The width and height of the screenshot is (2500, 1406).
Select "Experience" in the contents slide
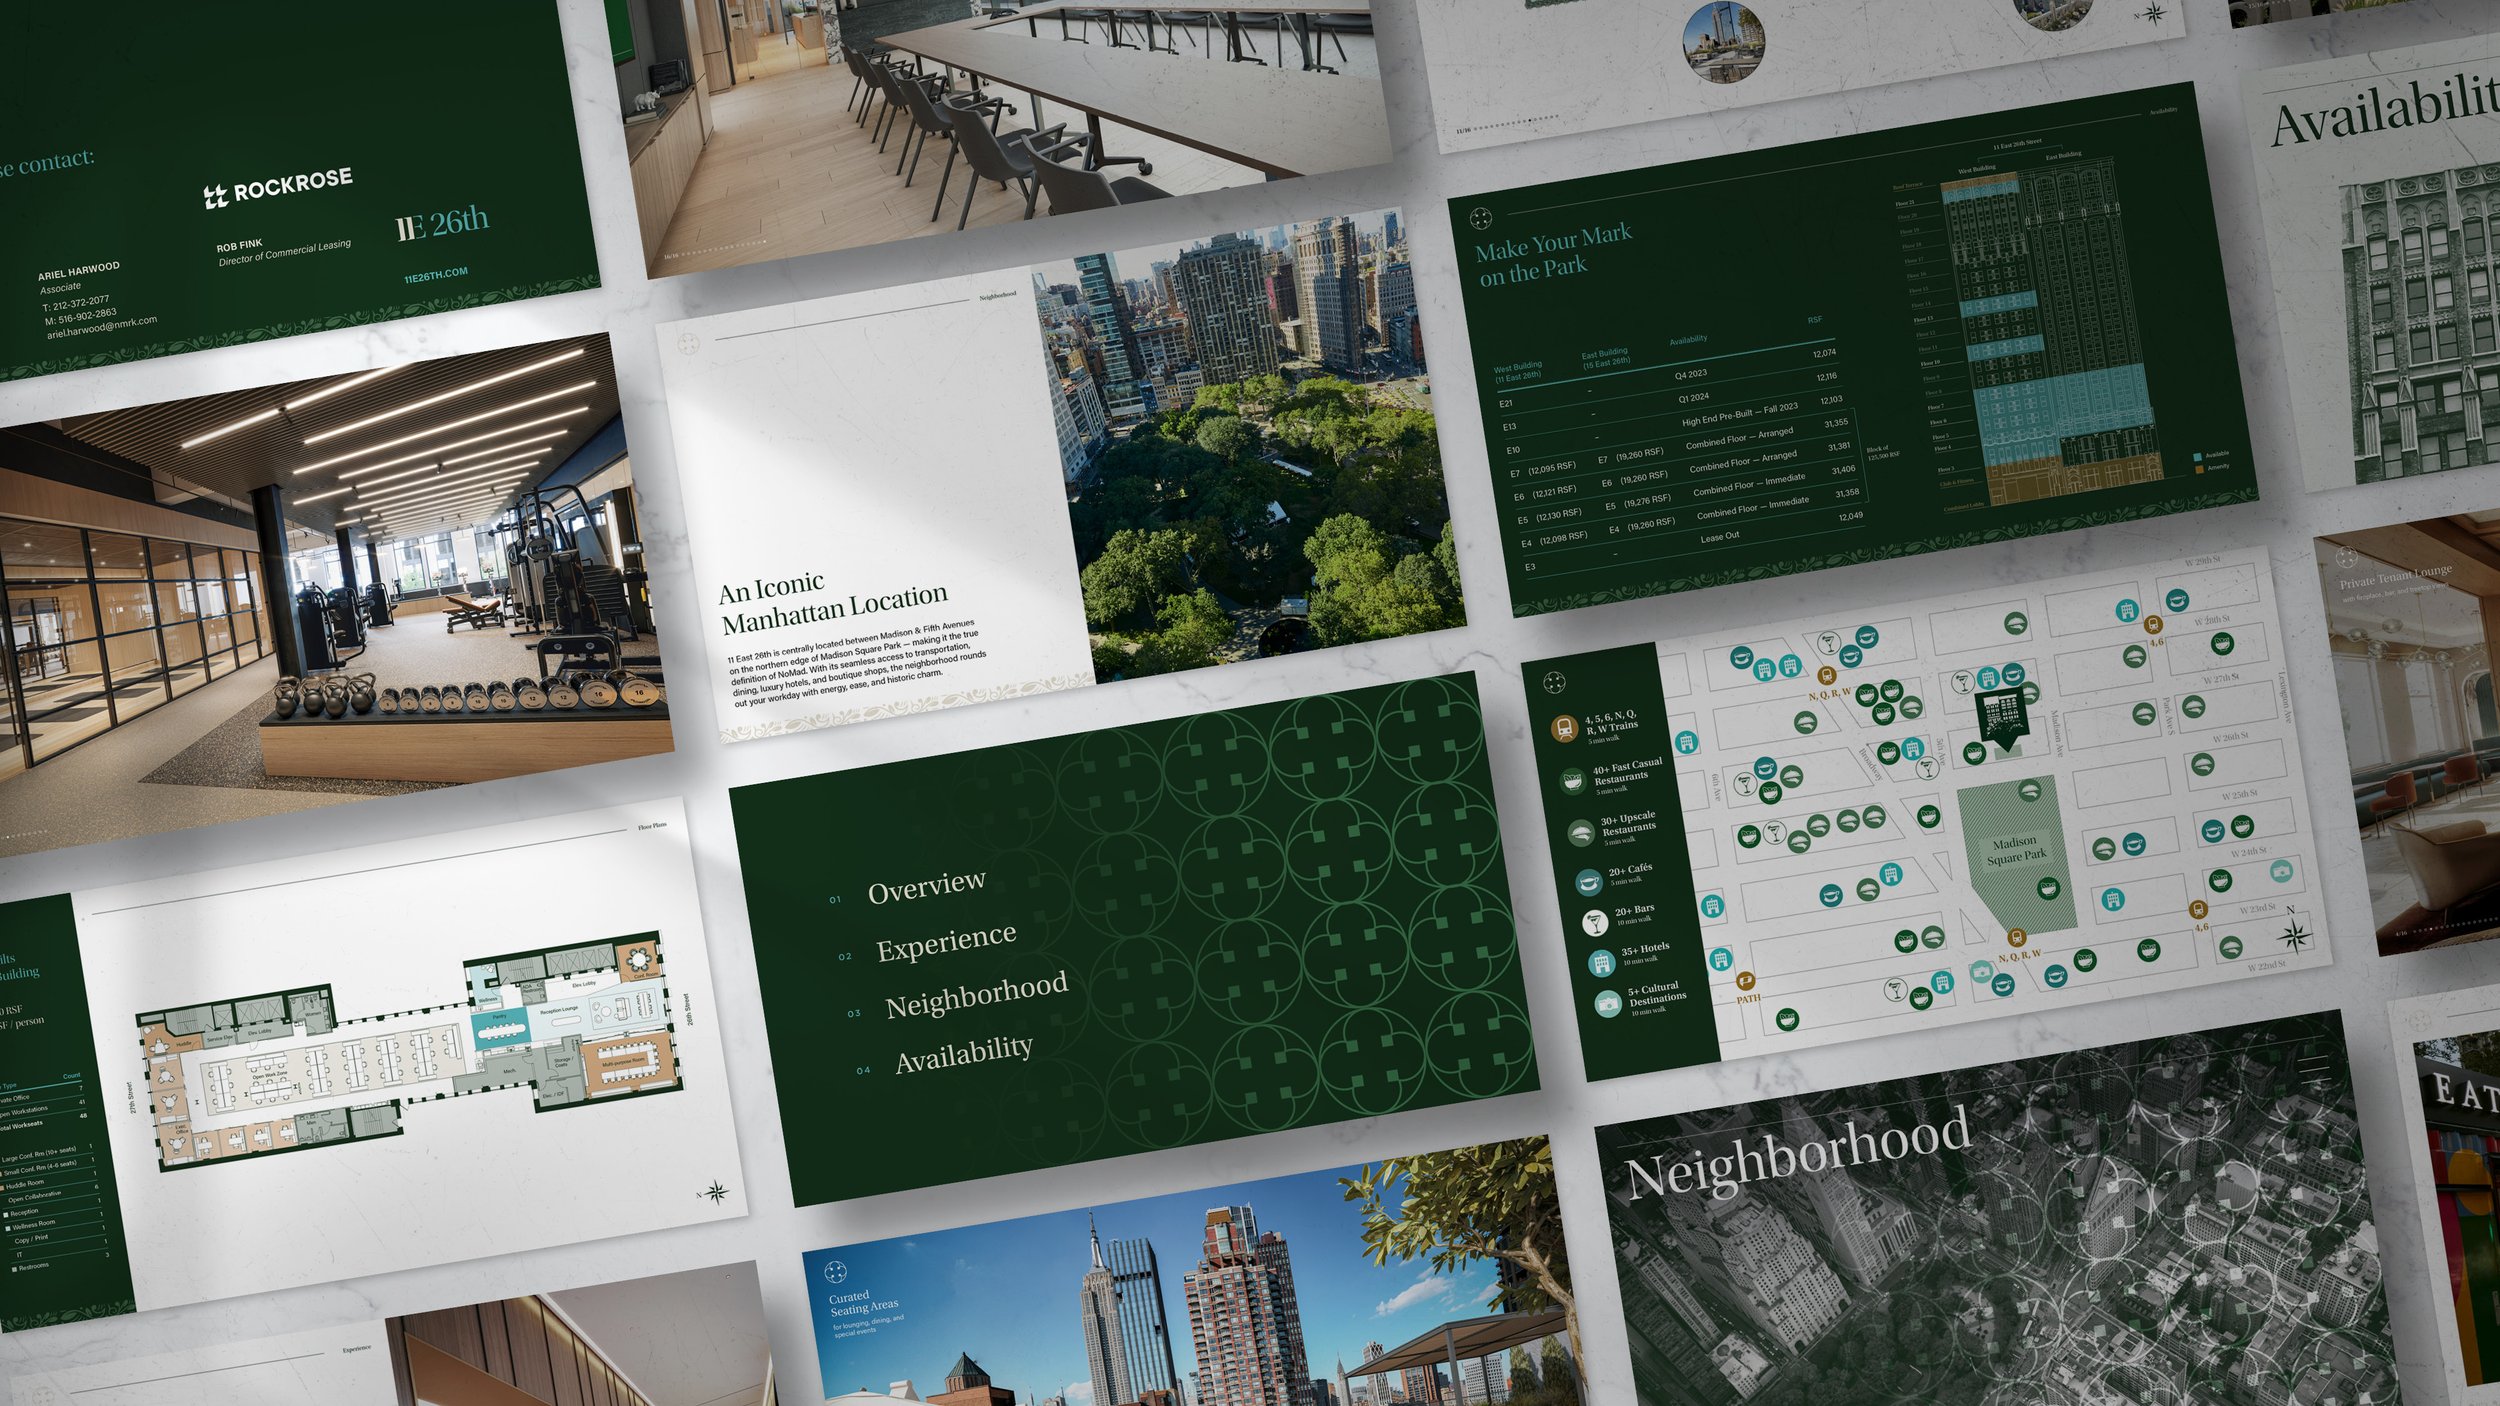point(946,942)
